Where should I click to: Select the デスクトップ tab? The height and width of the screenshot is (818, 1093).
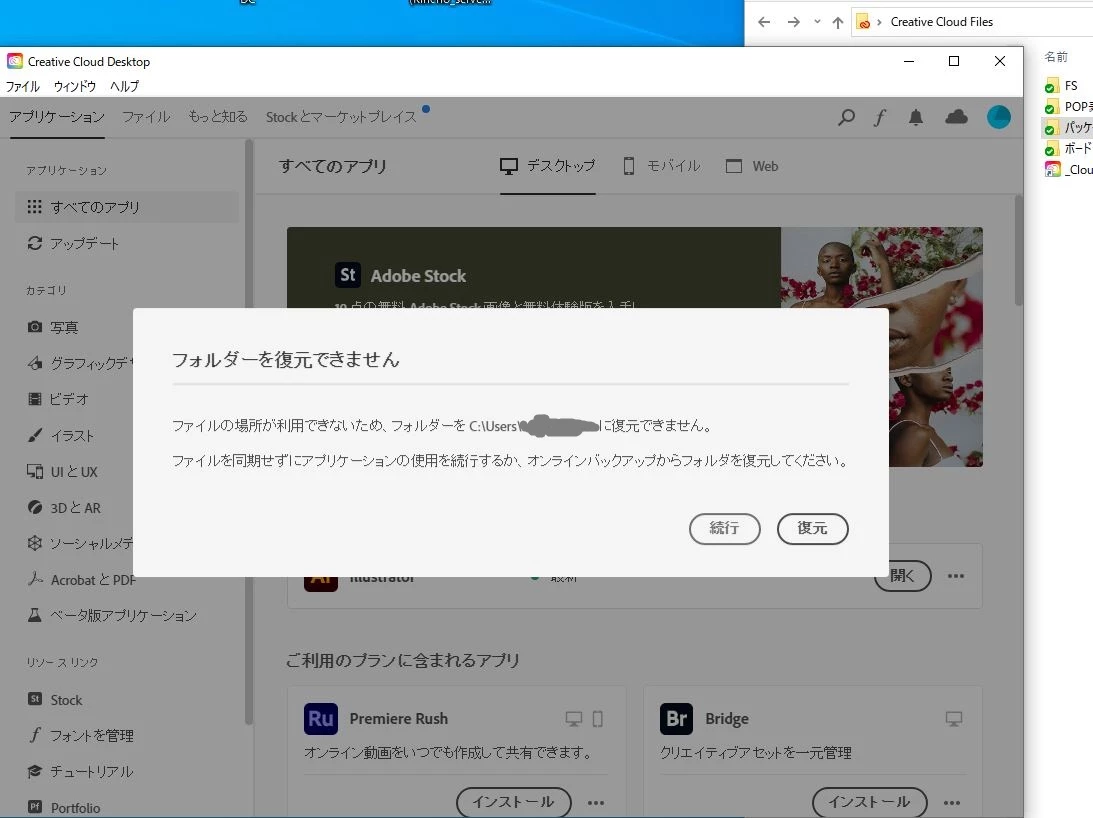pos(548,166)
